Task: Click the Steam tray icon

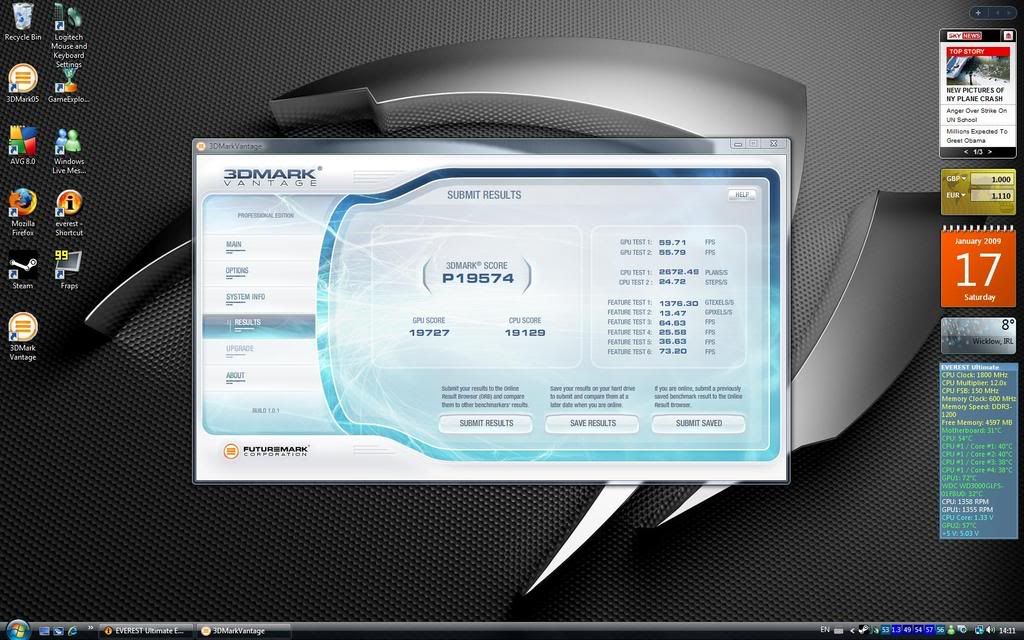Action: coord(864,630)
